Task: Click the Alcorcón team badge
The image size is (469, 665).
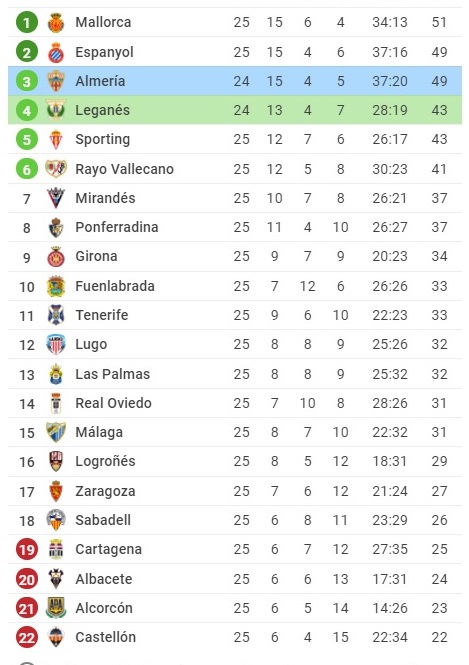Action: [56, 608]
